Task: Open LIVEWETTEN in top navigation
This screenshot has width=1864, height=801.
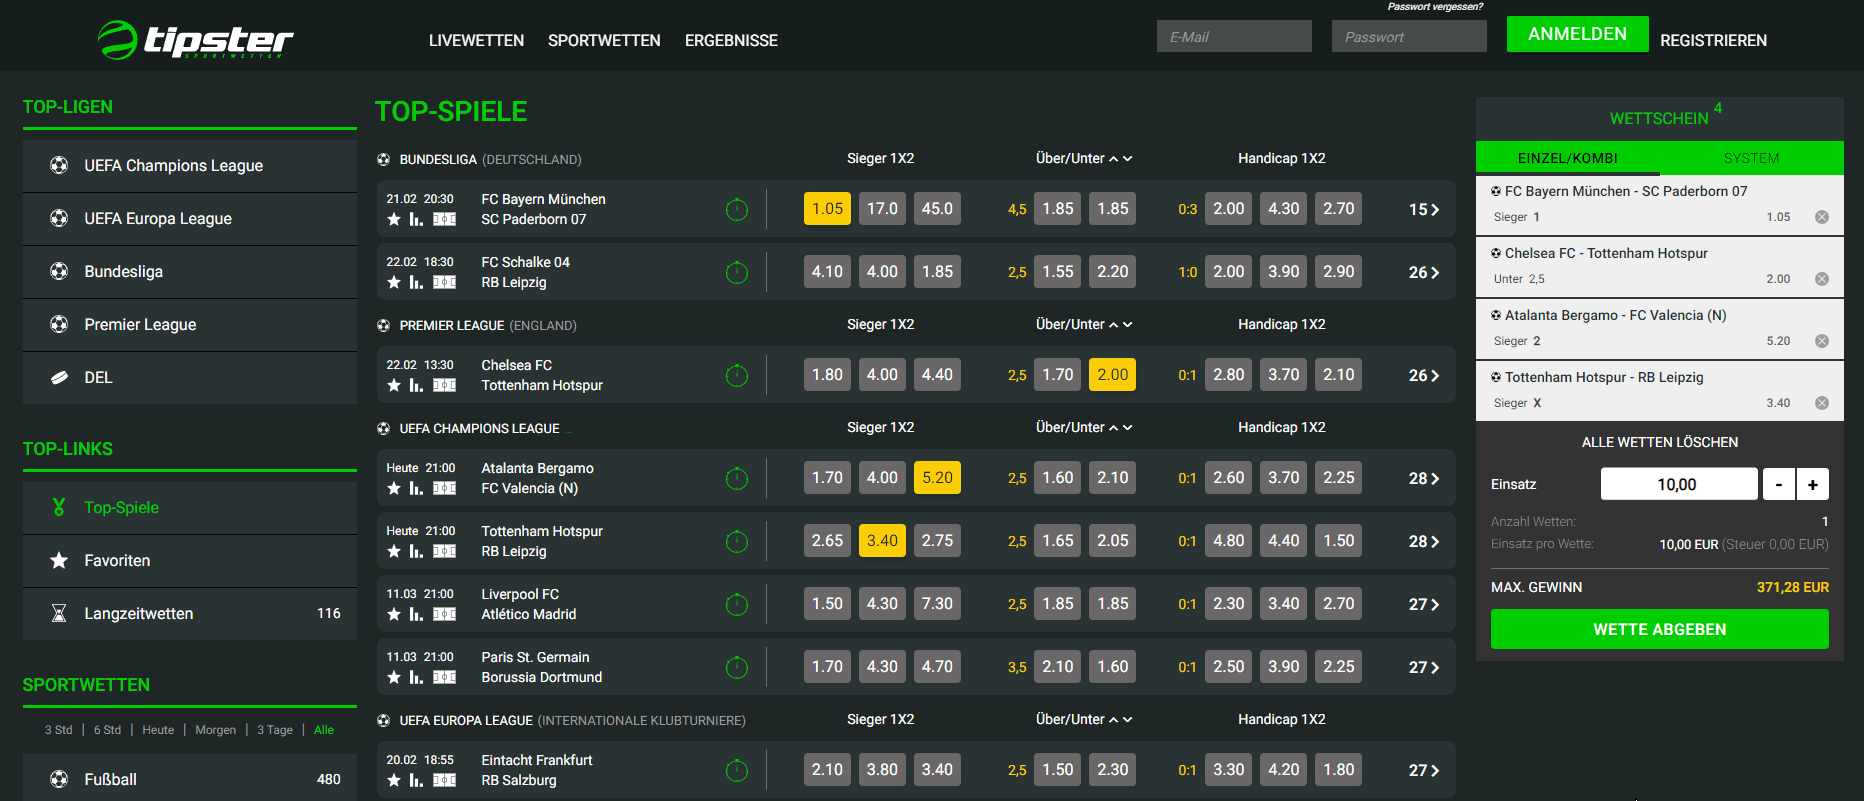Action: (x=476, y=40)
